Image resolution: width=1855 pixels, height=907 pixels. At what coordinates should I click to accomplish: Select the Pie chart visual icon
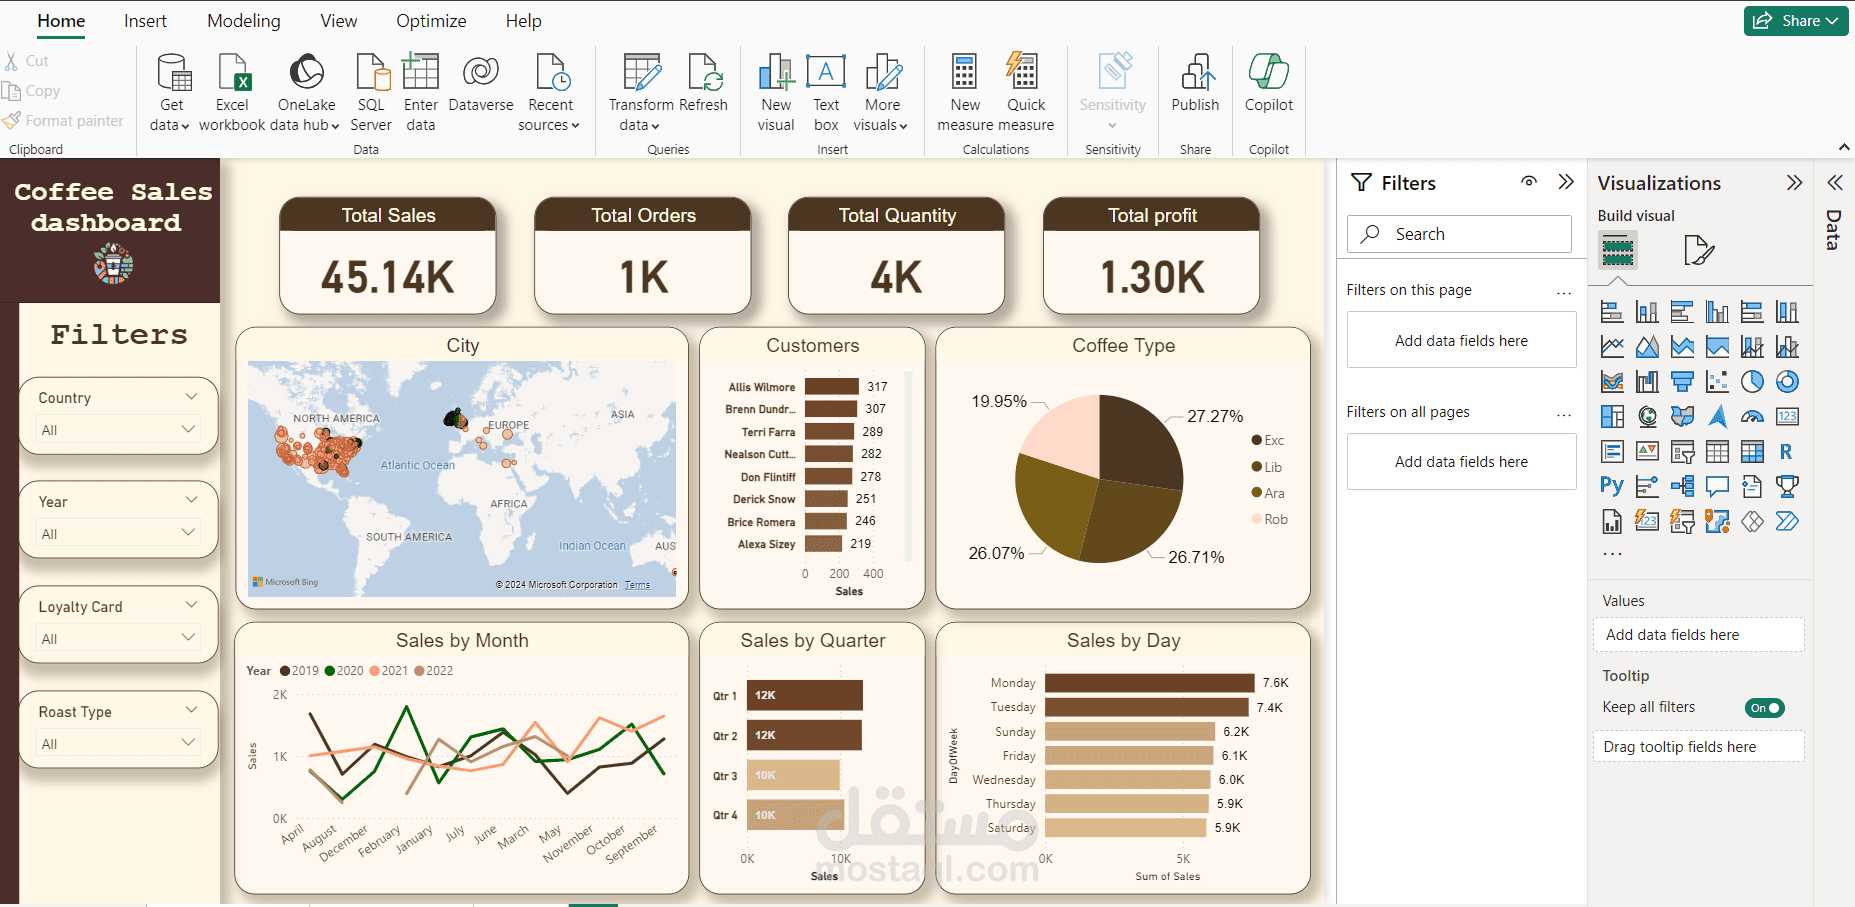[x=1751, y=381]
